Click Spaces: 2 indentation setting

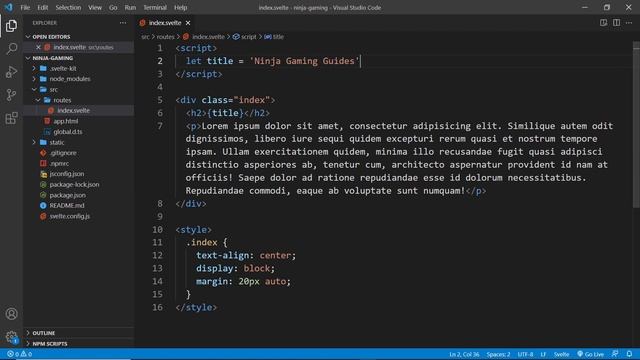(x=498, y=354)
